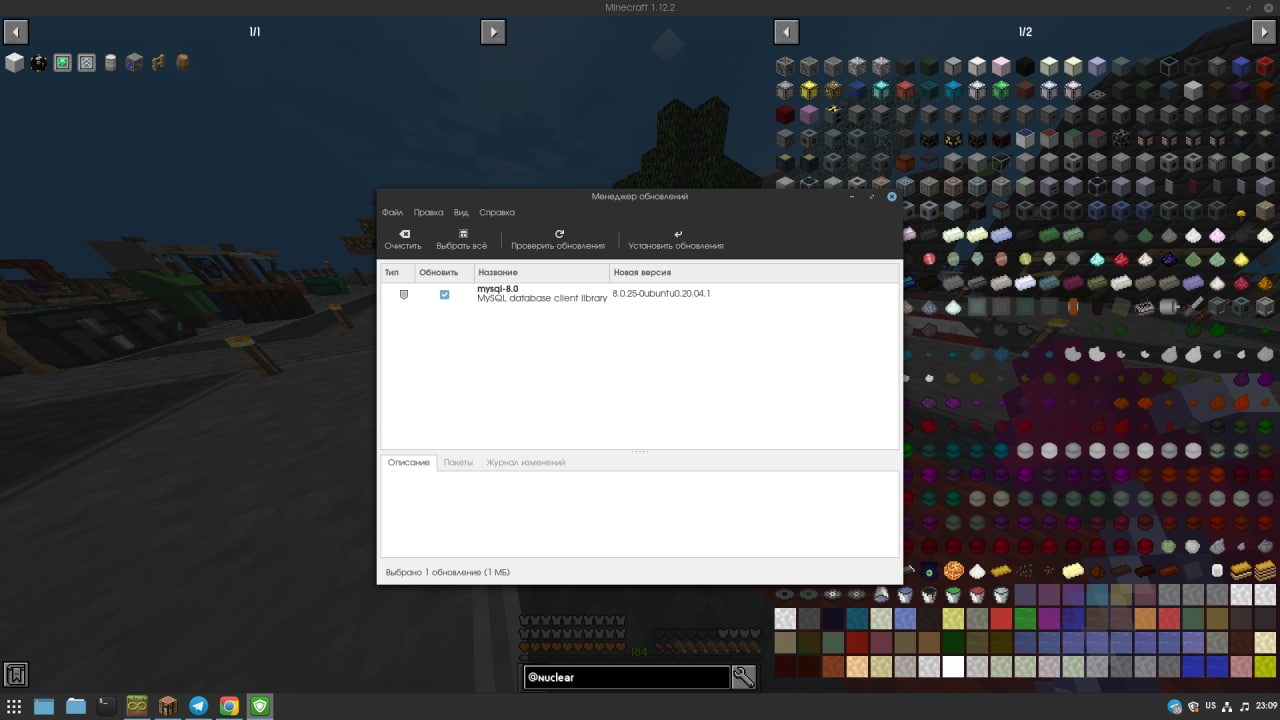Pick the round orange cookie-like item in item list

pyautogui.click(x=953, y=571)
